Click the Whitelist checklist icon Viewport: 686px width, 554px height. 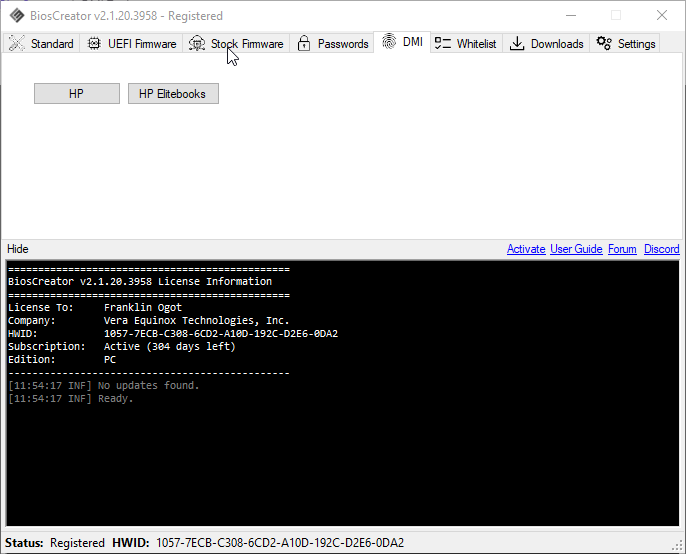(443, 43)
